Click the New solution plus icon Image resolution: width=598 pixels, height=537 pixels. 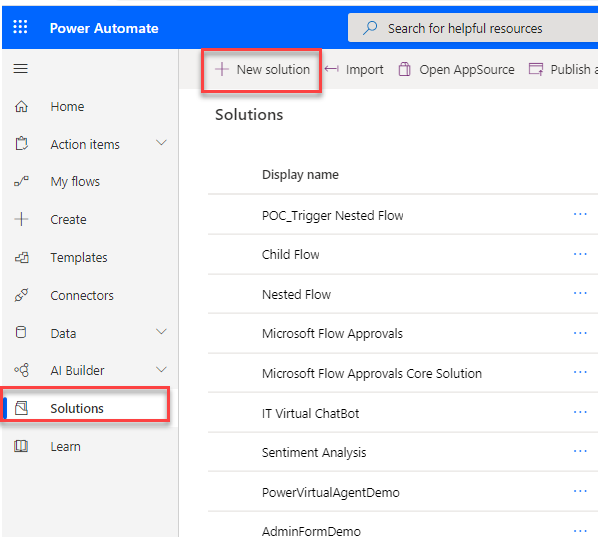(222, 69)
